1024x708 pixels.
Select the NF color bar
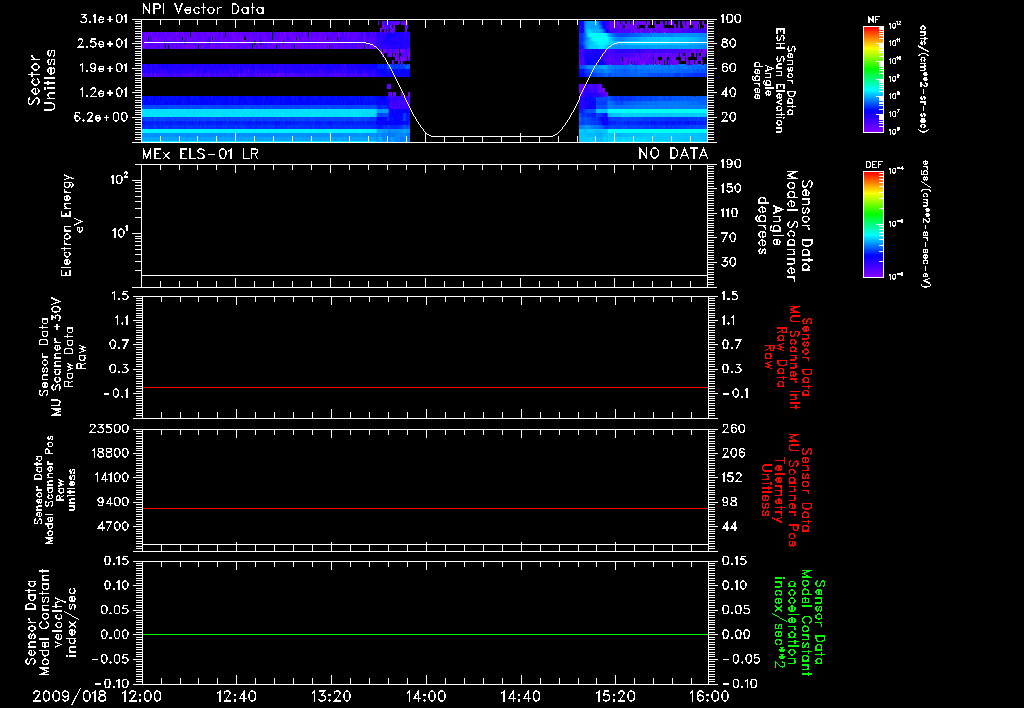874,78
